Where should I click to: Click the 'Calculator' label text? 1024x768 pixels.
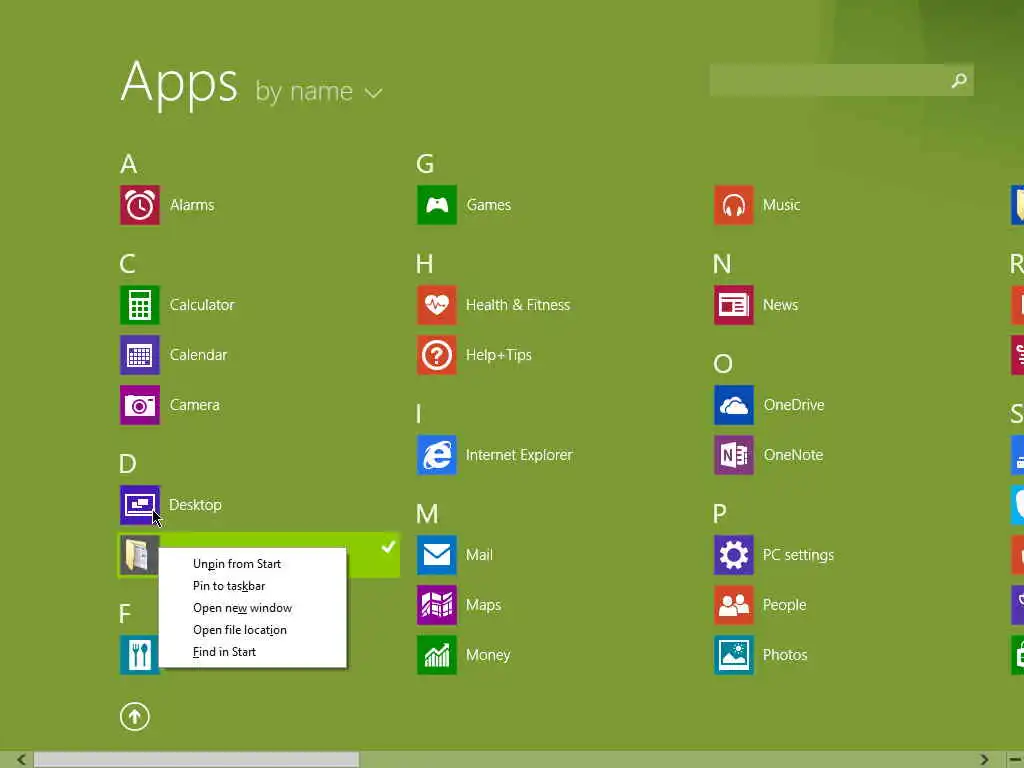coord(202,305)
